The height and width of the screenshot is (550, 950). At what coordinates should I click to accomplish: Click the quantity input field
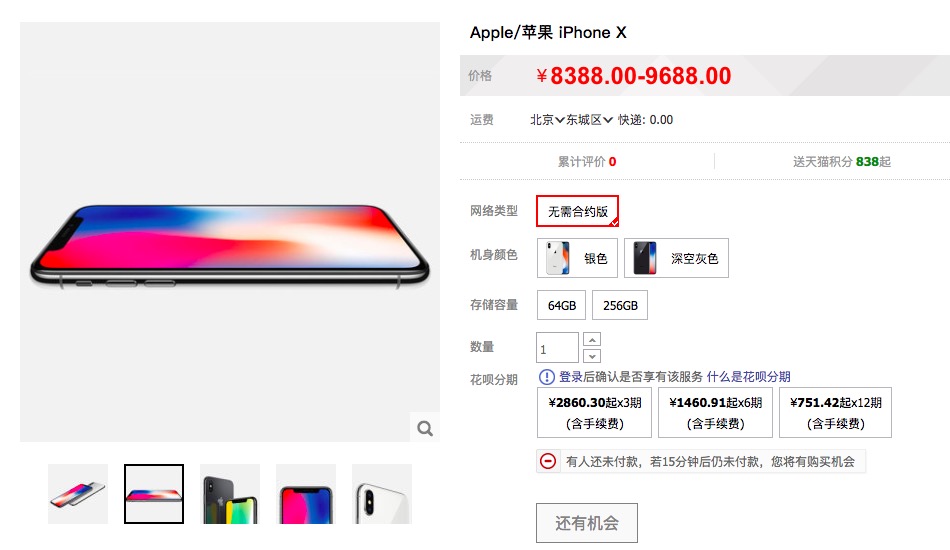click(557, 348)
